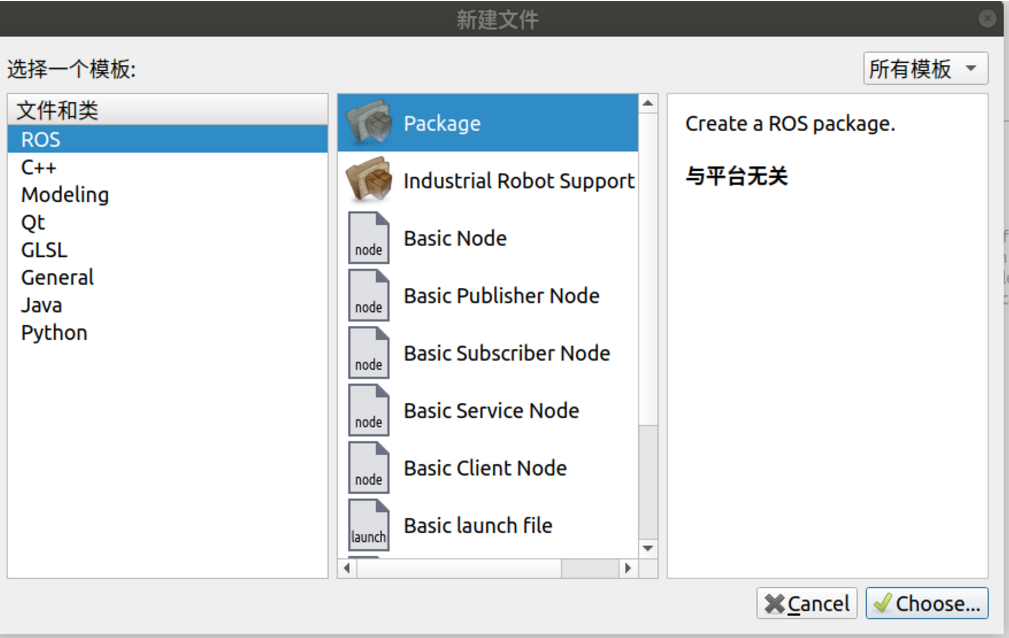This screenshot has height=638, width=1009.
Task: Open the 所有模板 filter dropdown
Action: tap(925, 68)
